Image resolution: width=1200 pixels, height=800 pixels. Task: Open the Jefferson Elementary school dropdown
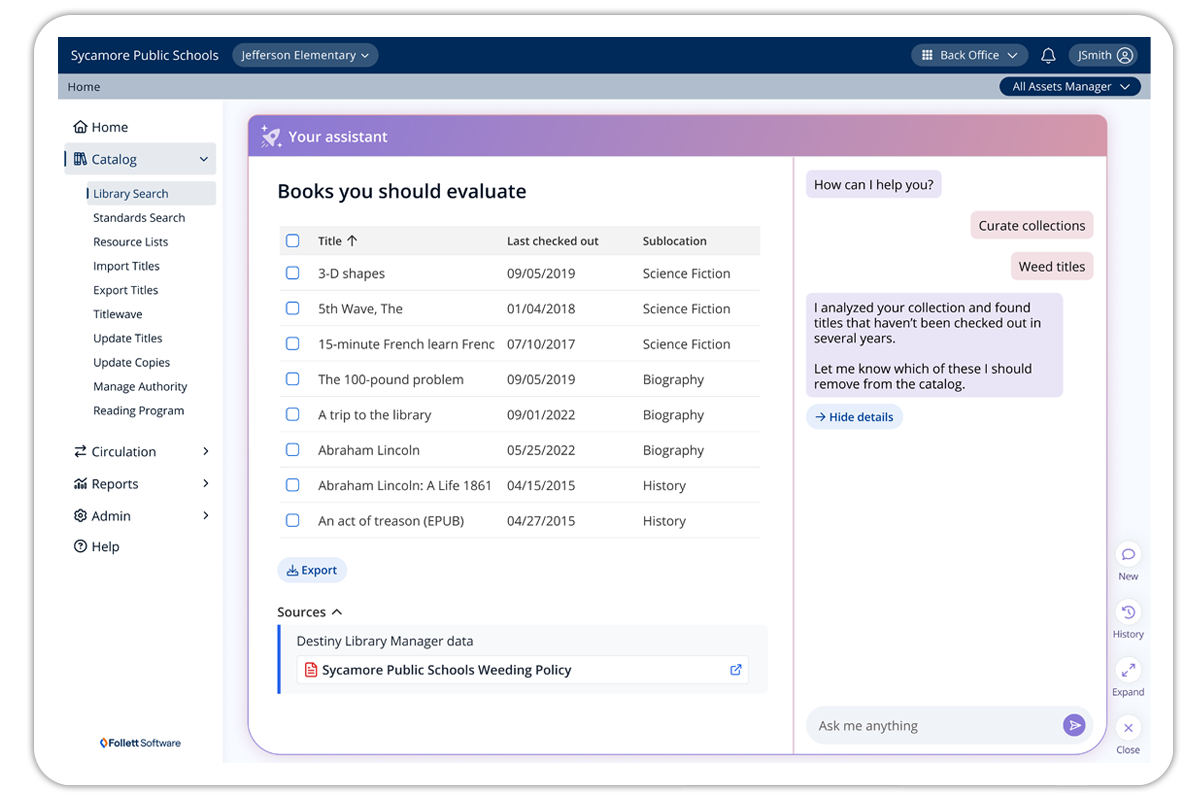click(x=305, y=56)
